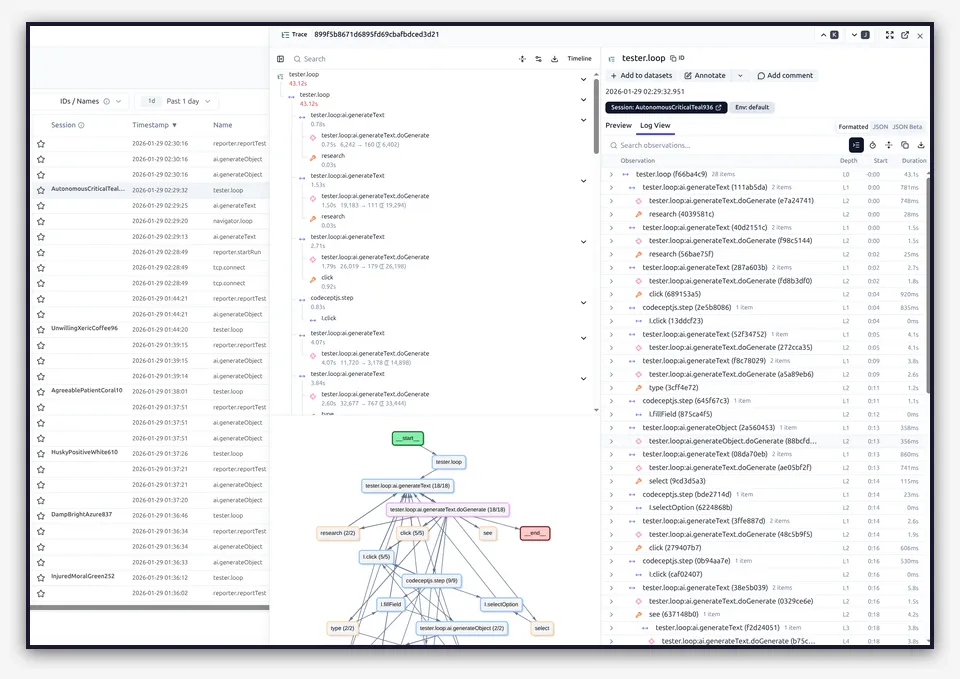This screenshot has height=679, width=960.
Task: Toggle the Timeline view
Action: click(x=579, y=59)
